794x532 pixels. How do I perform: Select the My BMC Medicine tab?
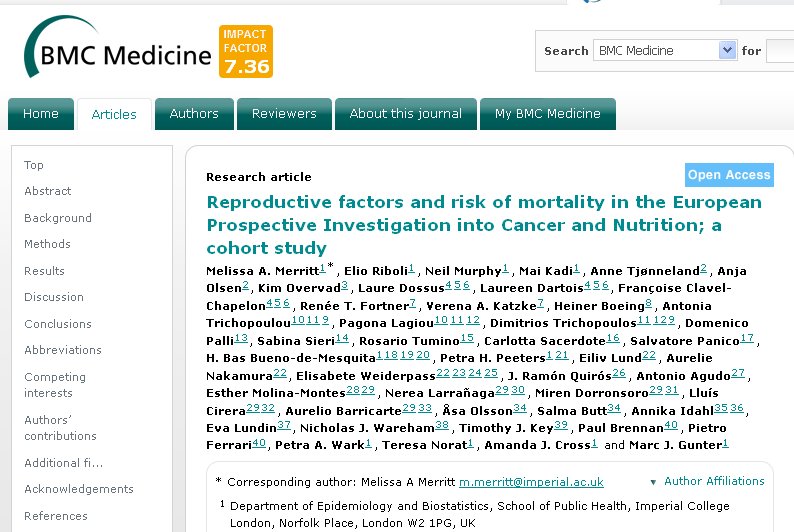point(548,114)
